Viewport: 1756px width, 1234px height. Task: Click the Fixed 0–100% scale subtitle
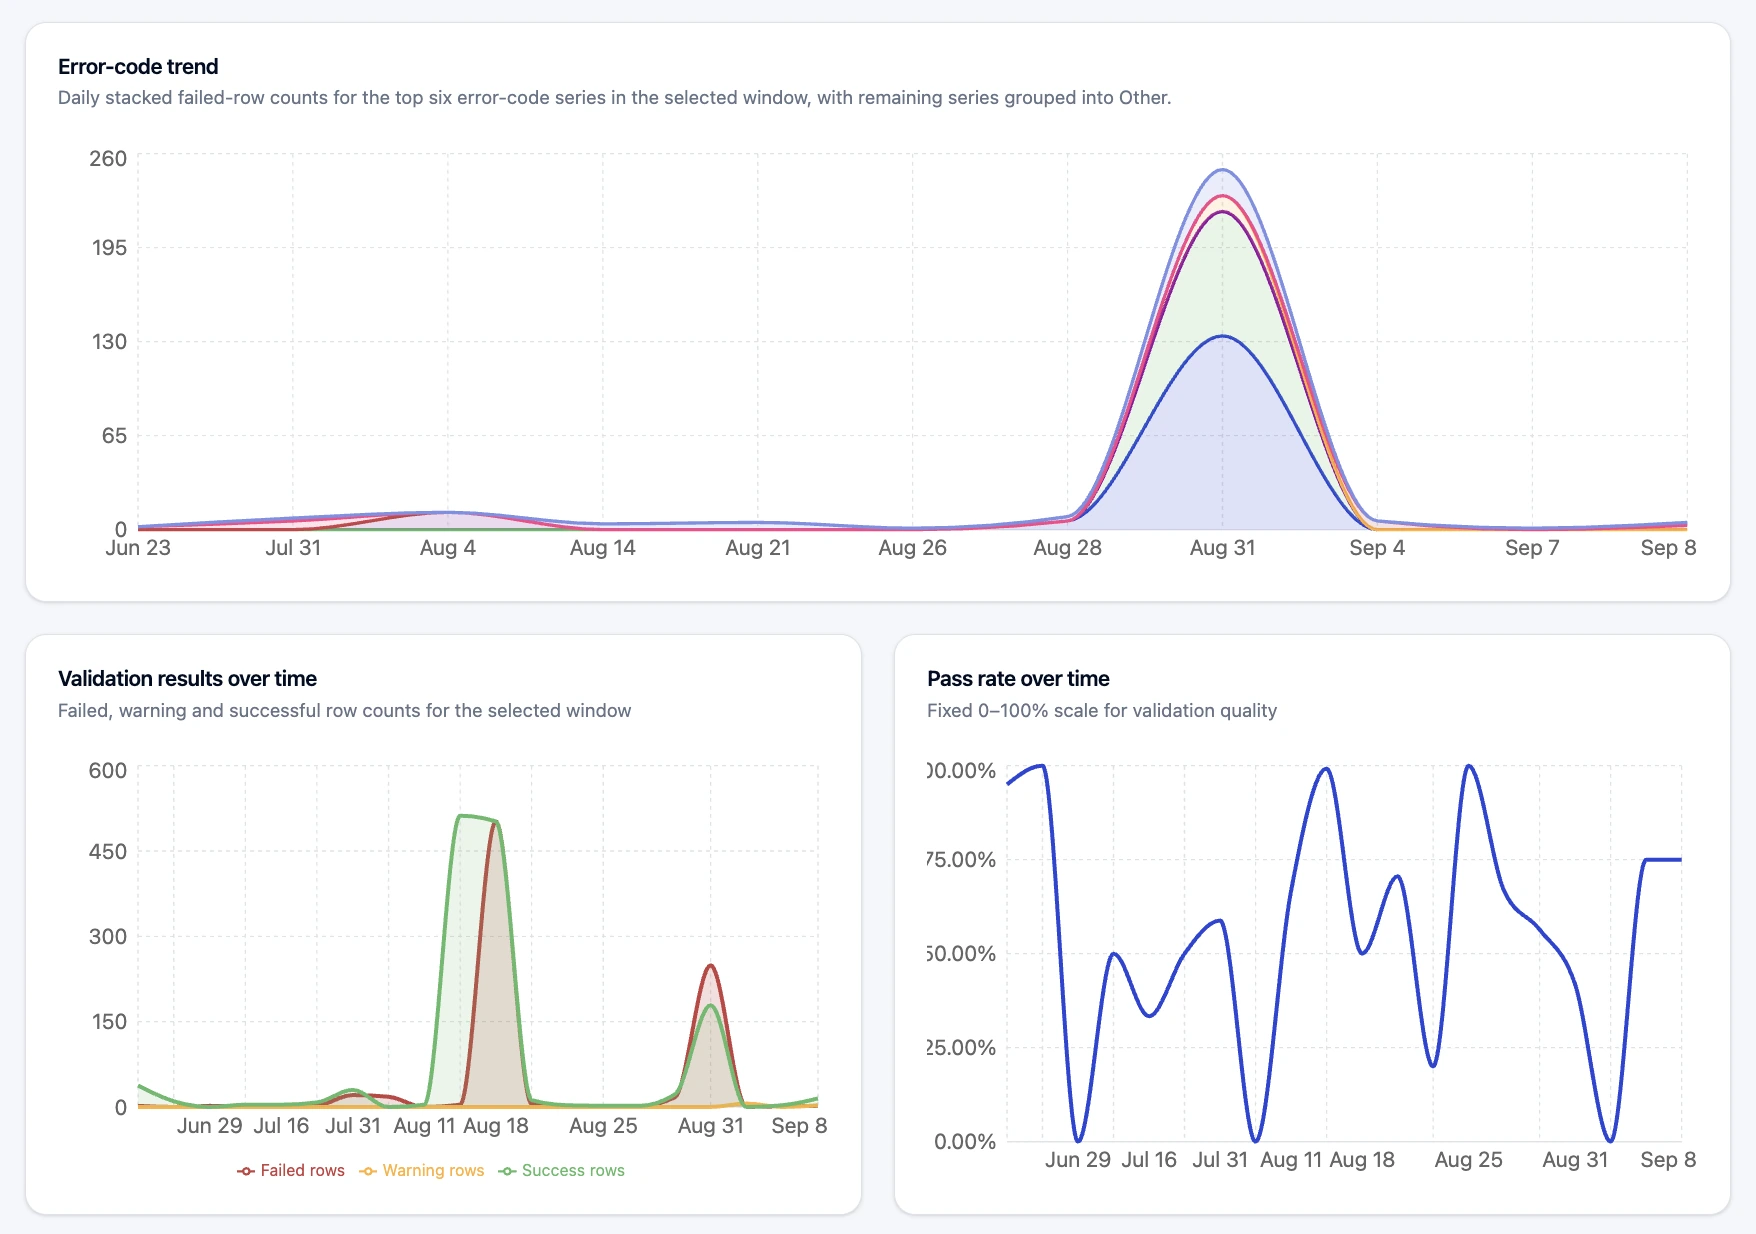[x=1102, y=710]
